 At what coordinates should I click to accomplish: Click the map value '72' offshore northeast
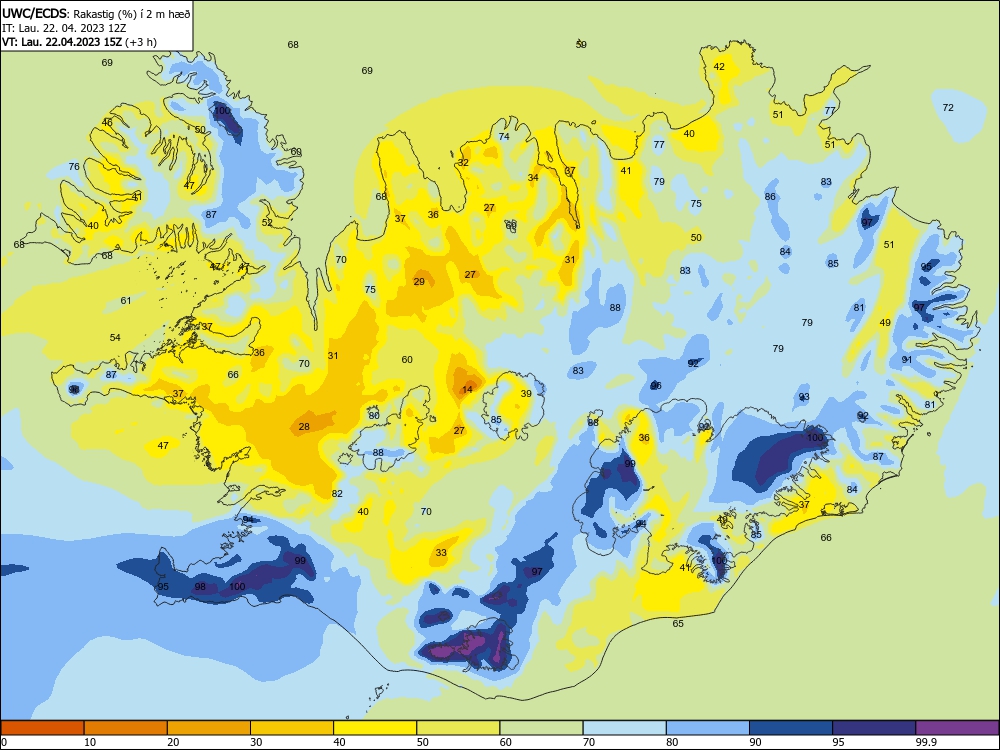coord(948,108)
